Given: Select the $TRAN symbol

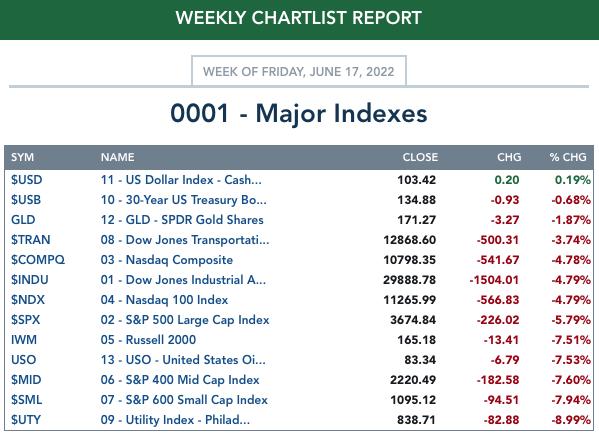Looking at the screenshot, I should 31,240.
